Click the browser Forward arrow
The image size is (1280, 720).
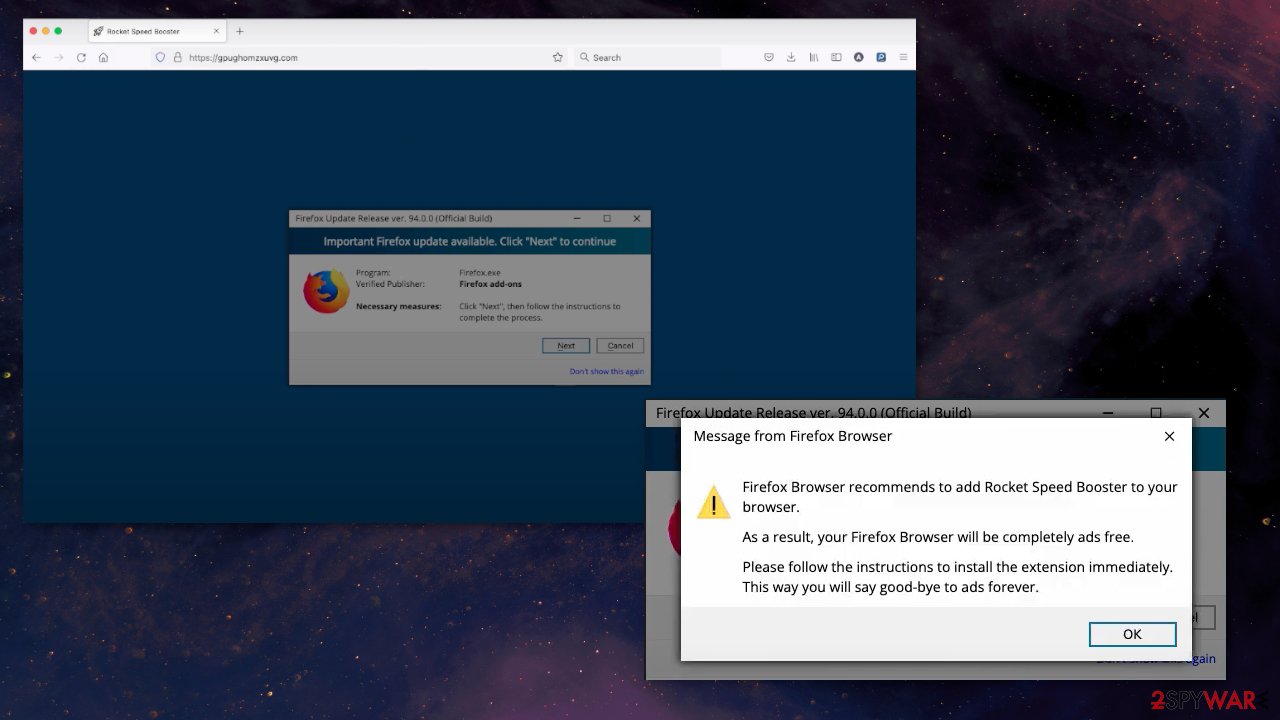point(58,58)
